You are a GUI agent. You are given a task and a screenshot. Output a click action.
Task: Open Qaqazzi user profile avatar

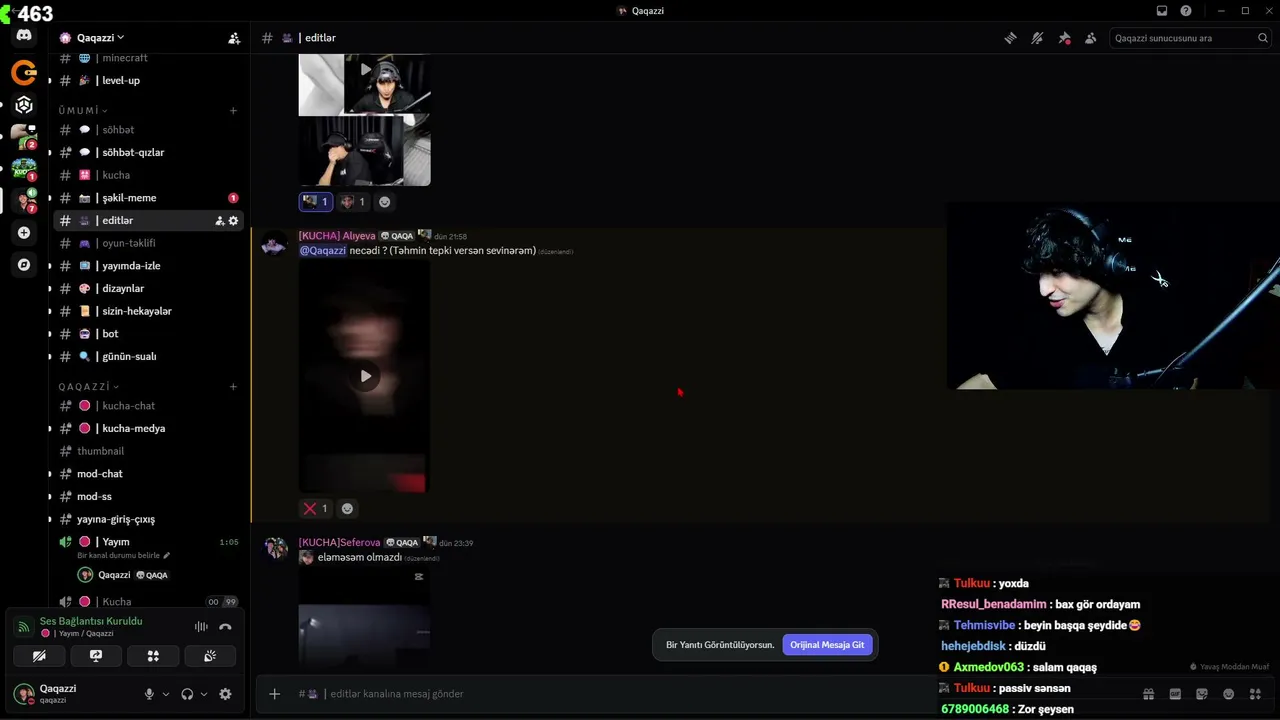point(24,694)
